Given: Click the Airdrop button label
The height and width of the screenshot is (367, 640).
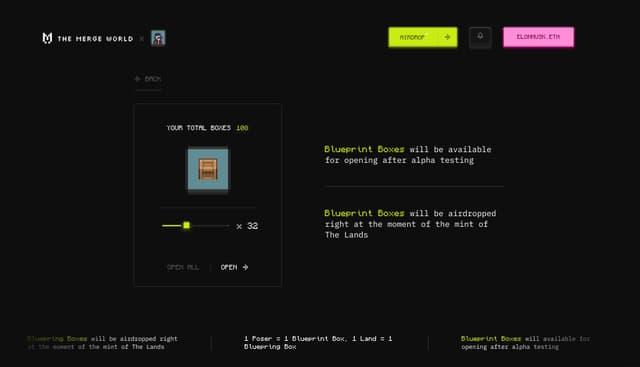Looking at the screenshot, I should point(412,37).
